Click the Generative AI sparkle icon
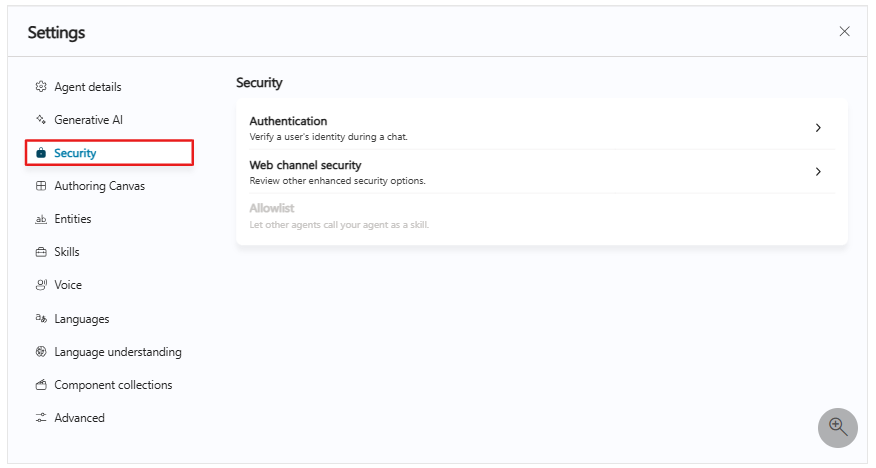Viewport: 876px width, 468px height. (41, 120)
